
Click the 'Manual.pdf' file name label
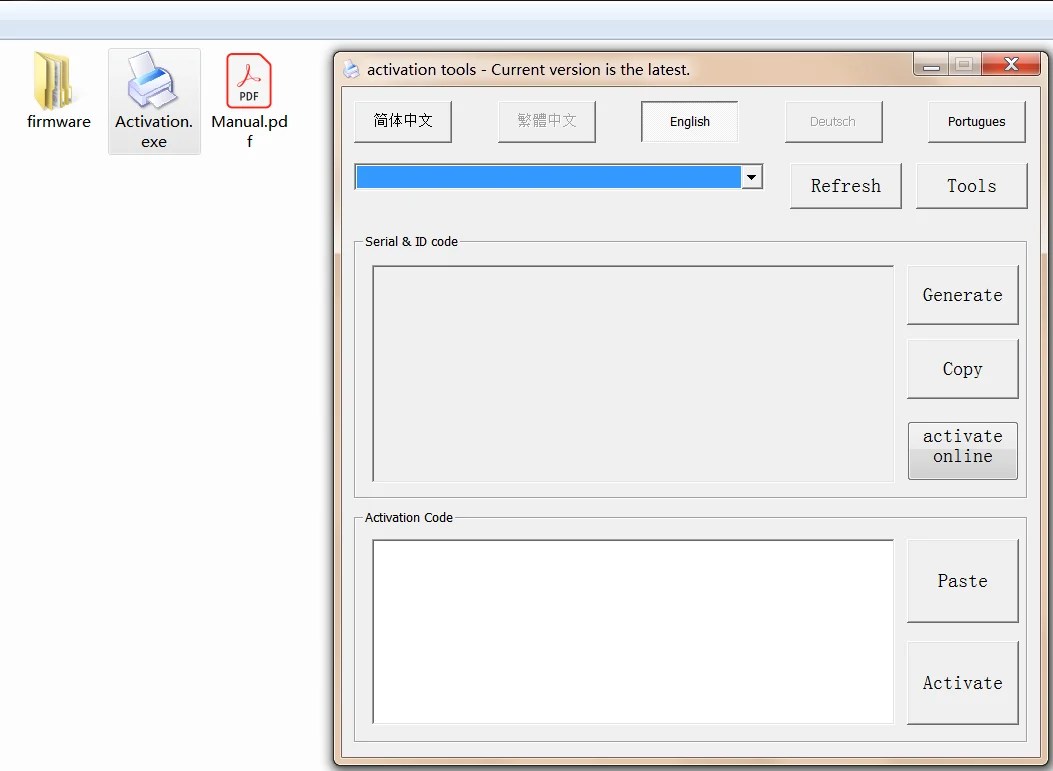(x=249, y=132)
